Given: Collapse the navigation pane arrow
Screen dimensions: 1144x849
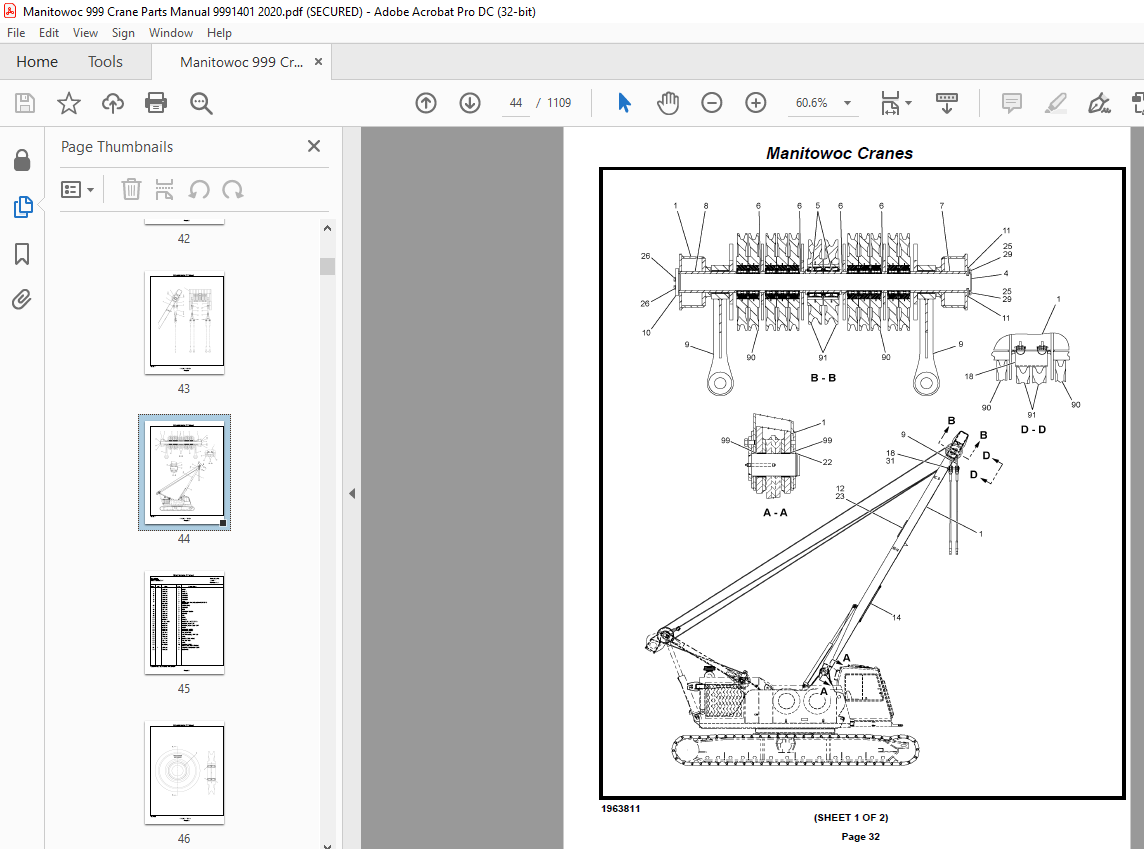Looking at the screenshot, I should pyautogui.click(x=352, y=494).
